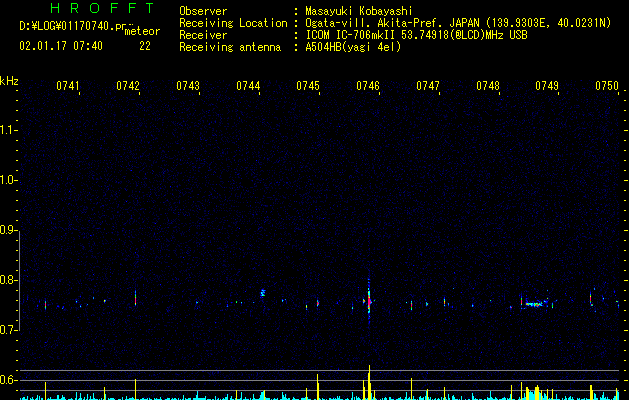Select antenna value A504HB(yagi 4el)
Image resolution: width=629 pixels, height=400 pixels.
(x=353, y=47)
